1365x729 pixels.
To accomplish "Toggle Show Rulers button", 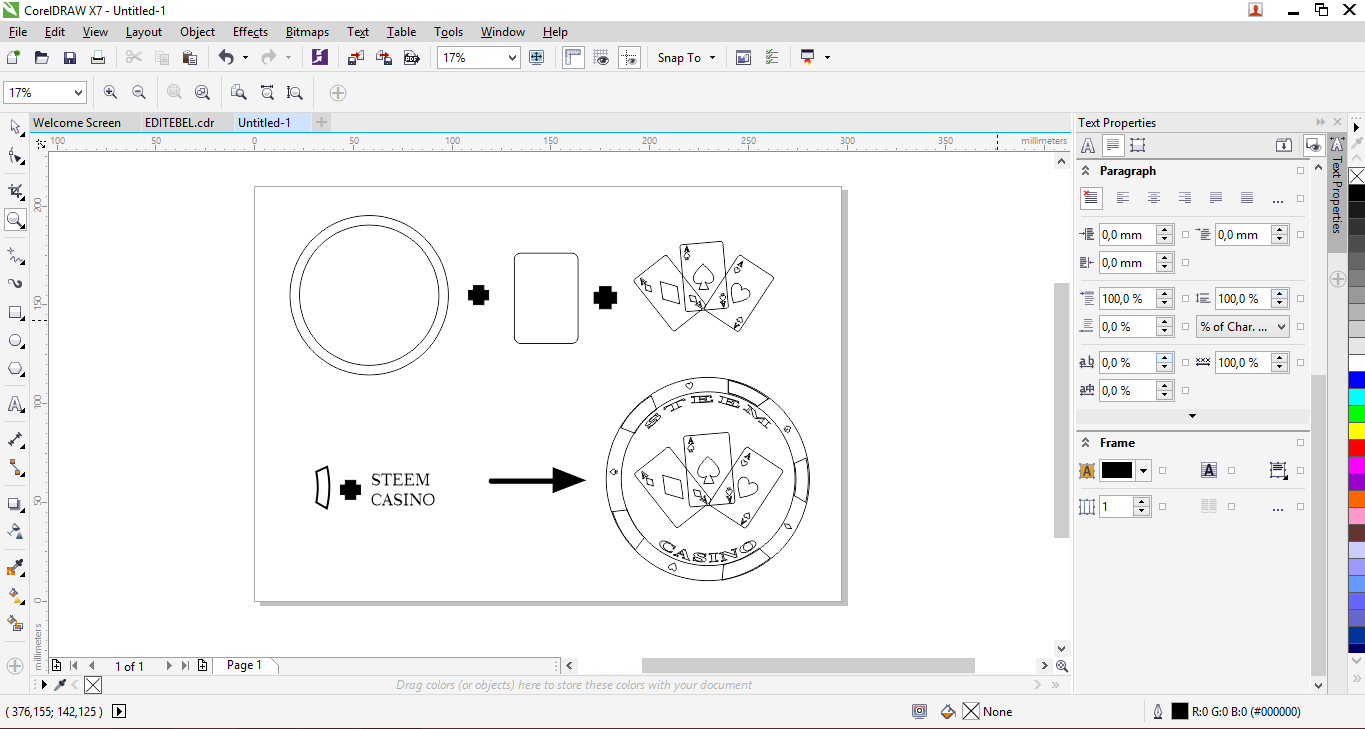I will point(573,58).
